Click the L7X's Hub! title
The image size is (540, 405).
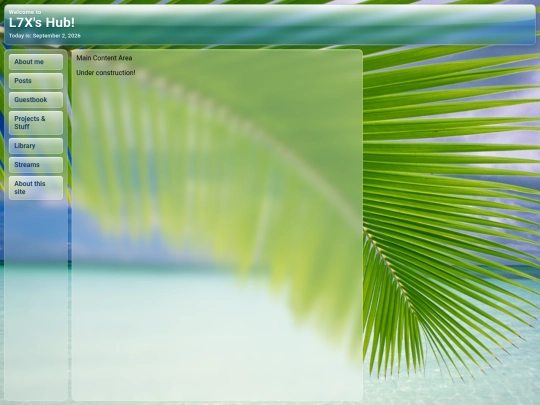(42, 23)
